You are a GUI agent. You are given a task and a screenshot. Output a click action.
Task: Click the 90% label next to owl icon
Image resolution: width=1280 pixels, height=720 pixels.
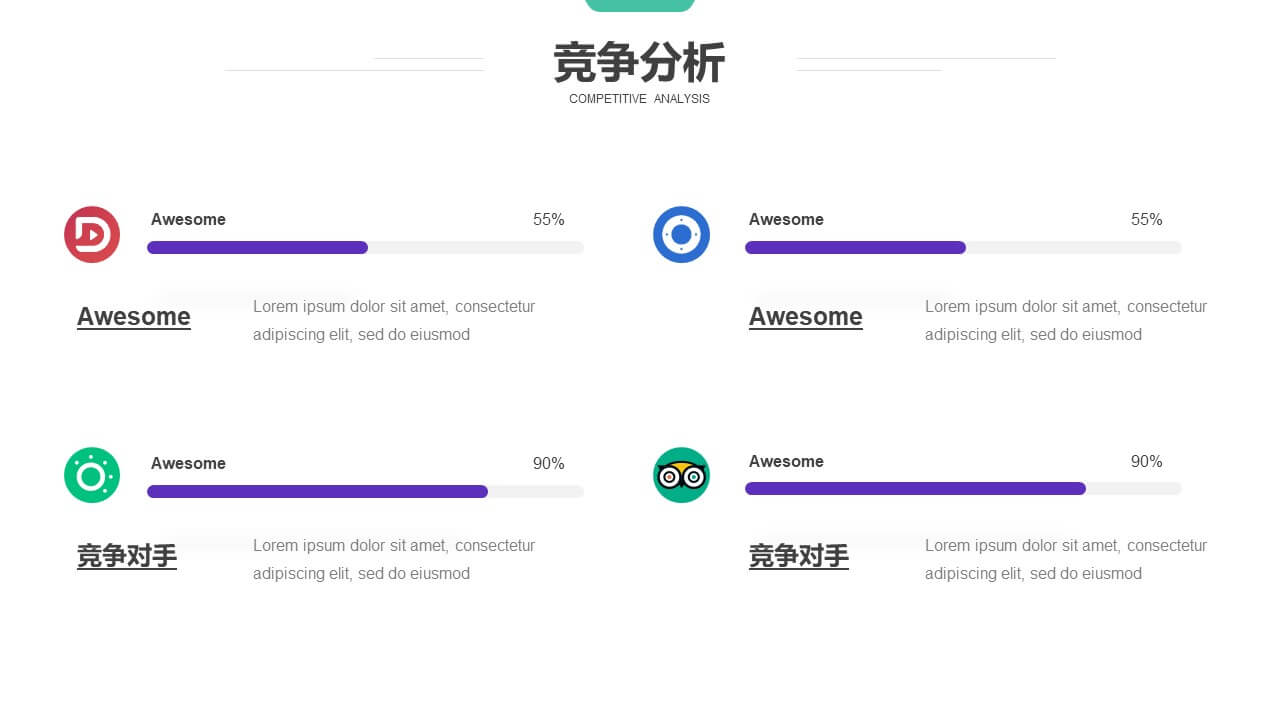click(x=1147, y=461)
